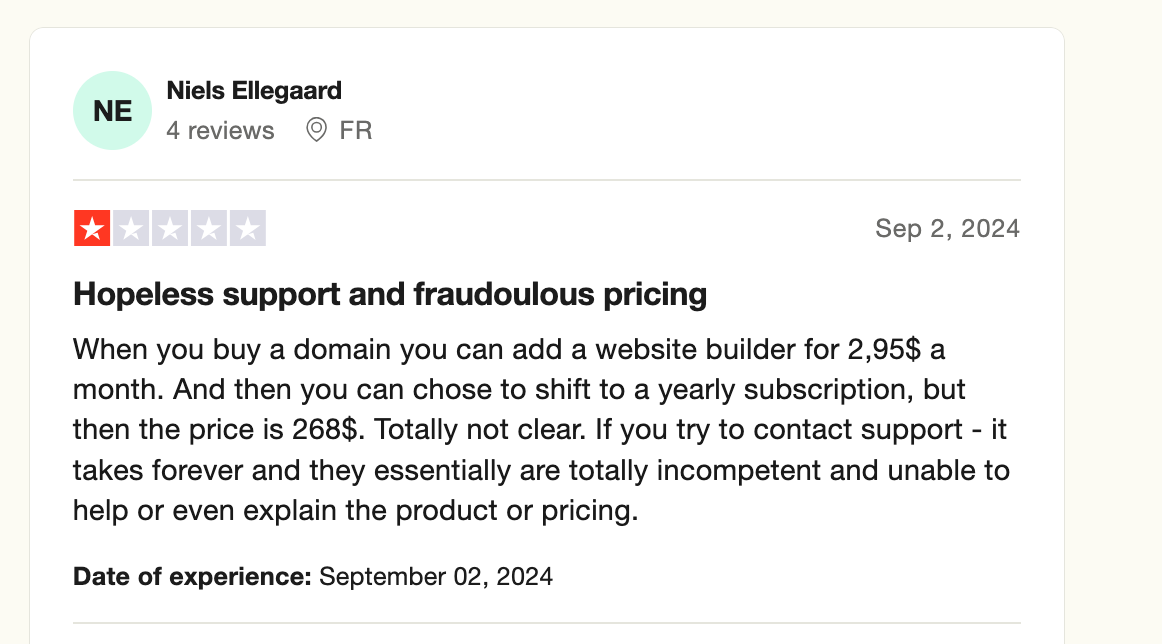Click the review body paragraph
Image resolution: width=1162 pixels, height=644 pixels.
pos(540,430)
